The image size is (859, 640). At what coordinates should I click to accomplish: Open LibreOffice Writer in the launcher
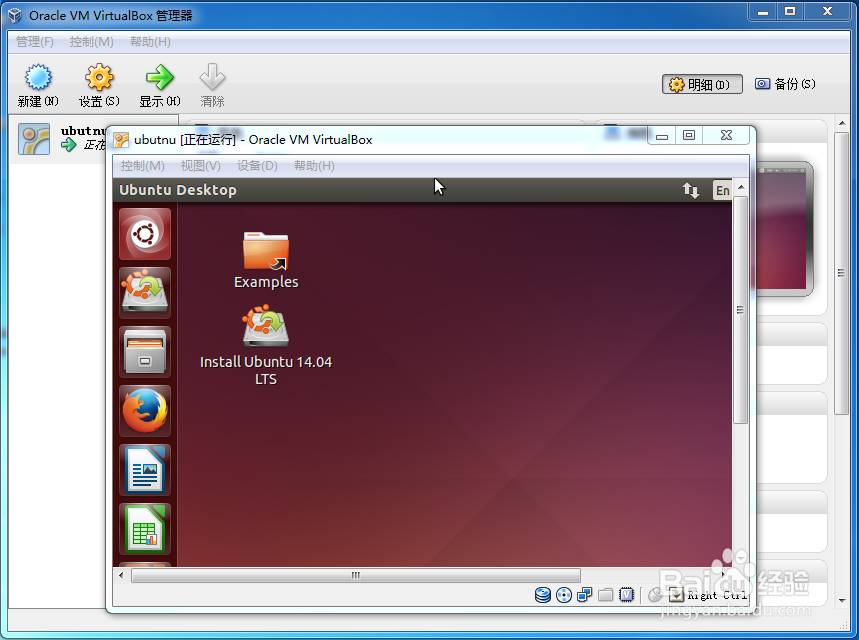145,470
